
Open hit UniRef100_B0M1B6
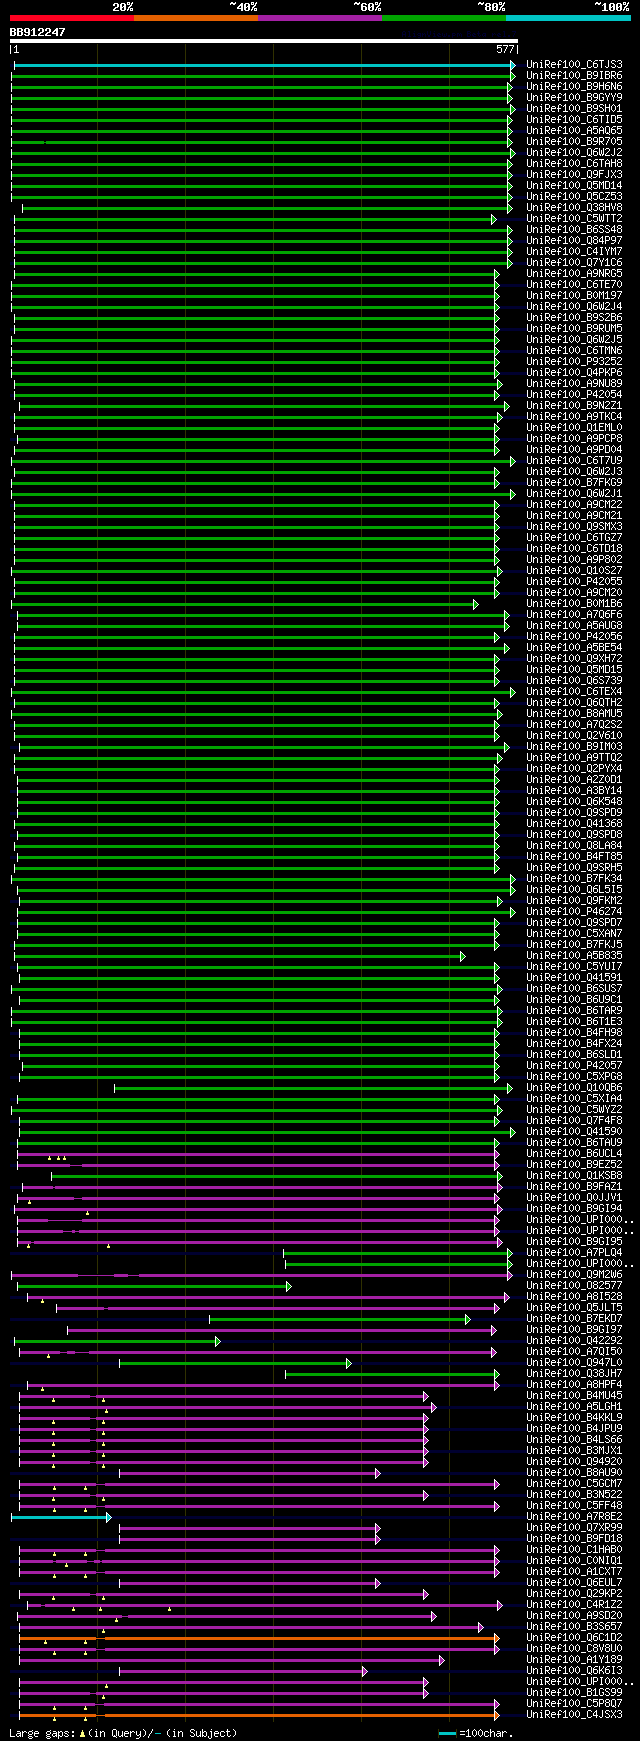[x=574, y=604]
